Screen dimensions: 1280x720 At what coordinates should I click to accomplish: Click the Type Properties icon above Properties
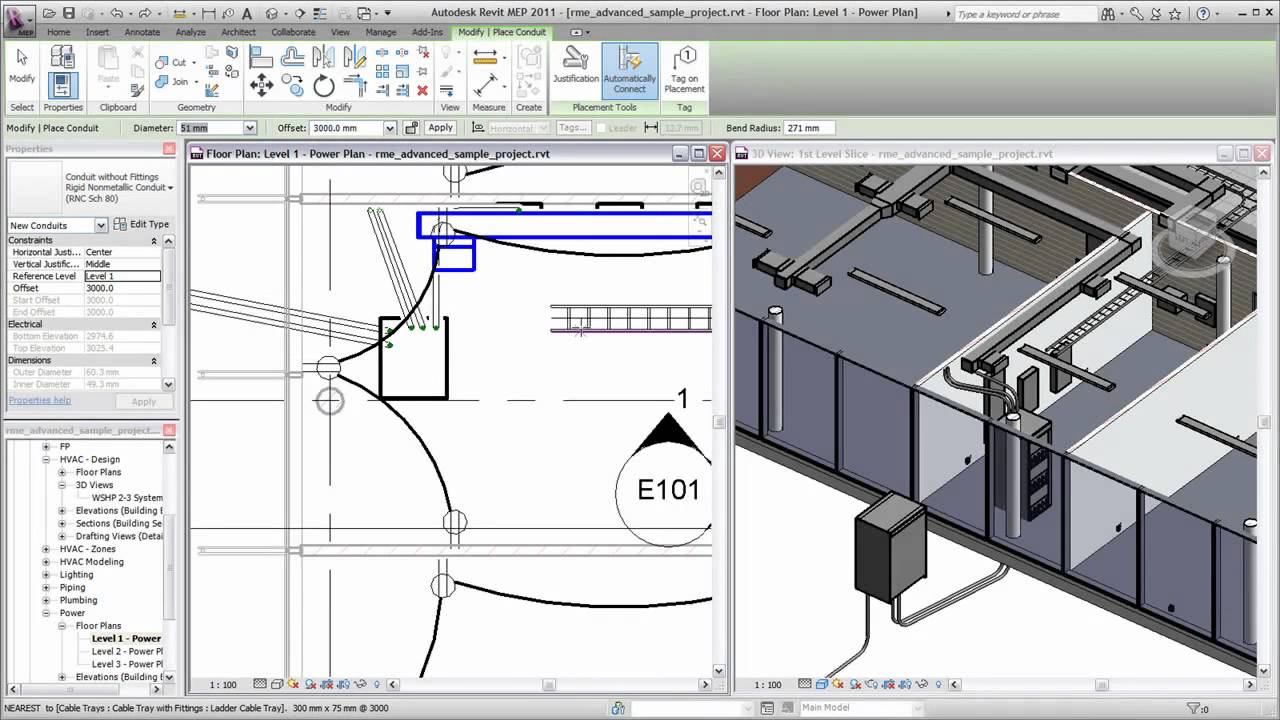tap(62, 58)
